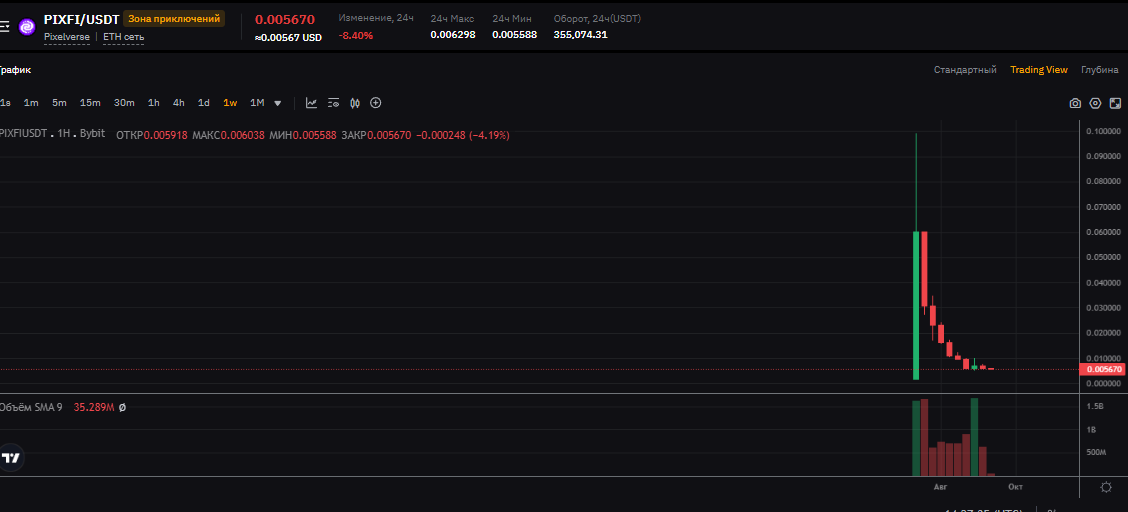Viewport: 1128px width, 512px height.
Task: Select the Trading View chart tab
Action: 1038,70
